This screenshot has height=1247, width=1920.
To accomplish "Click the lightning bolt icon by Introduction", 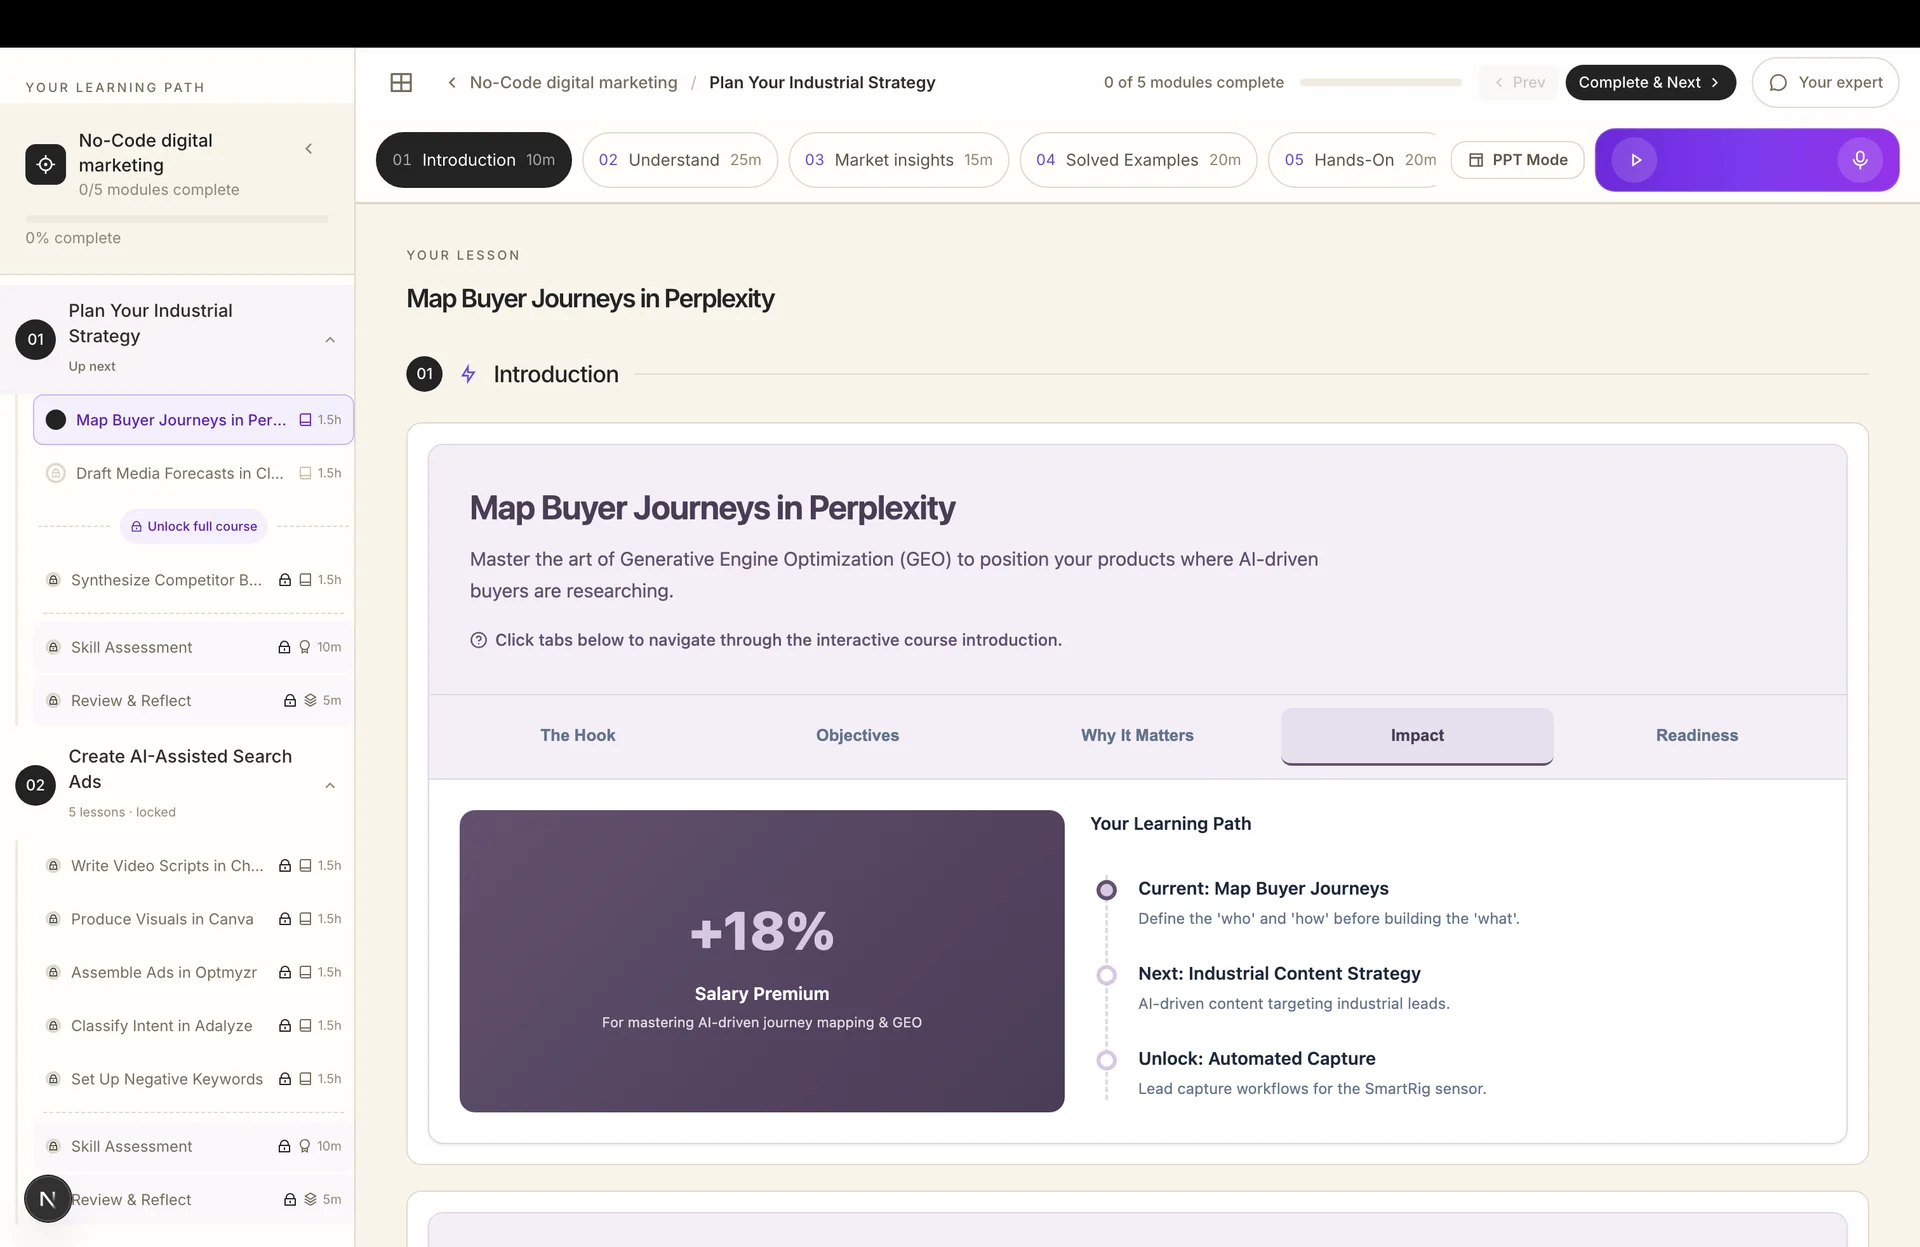I will click(x=468, y=374).
